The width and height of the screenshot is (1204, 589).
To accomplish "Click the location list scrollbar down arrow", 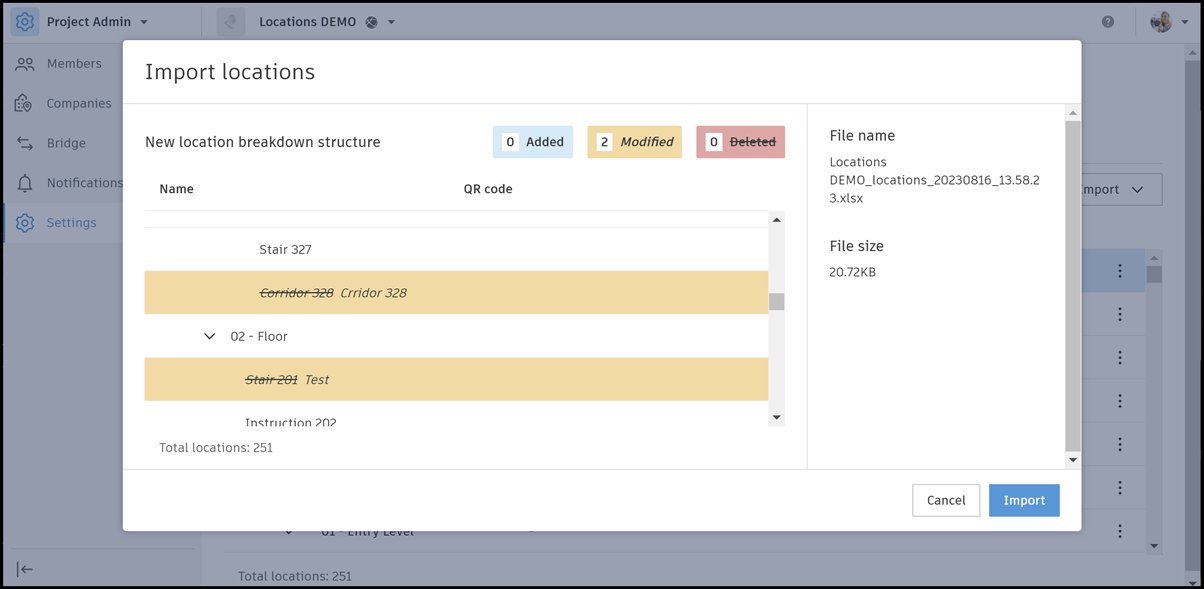I will coord(776,417).
